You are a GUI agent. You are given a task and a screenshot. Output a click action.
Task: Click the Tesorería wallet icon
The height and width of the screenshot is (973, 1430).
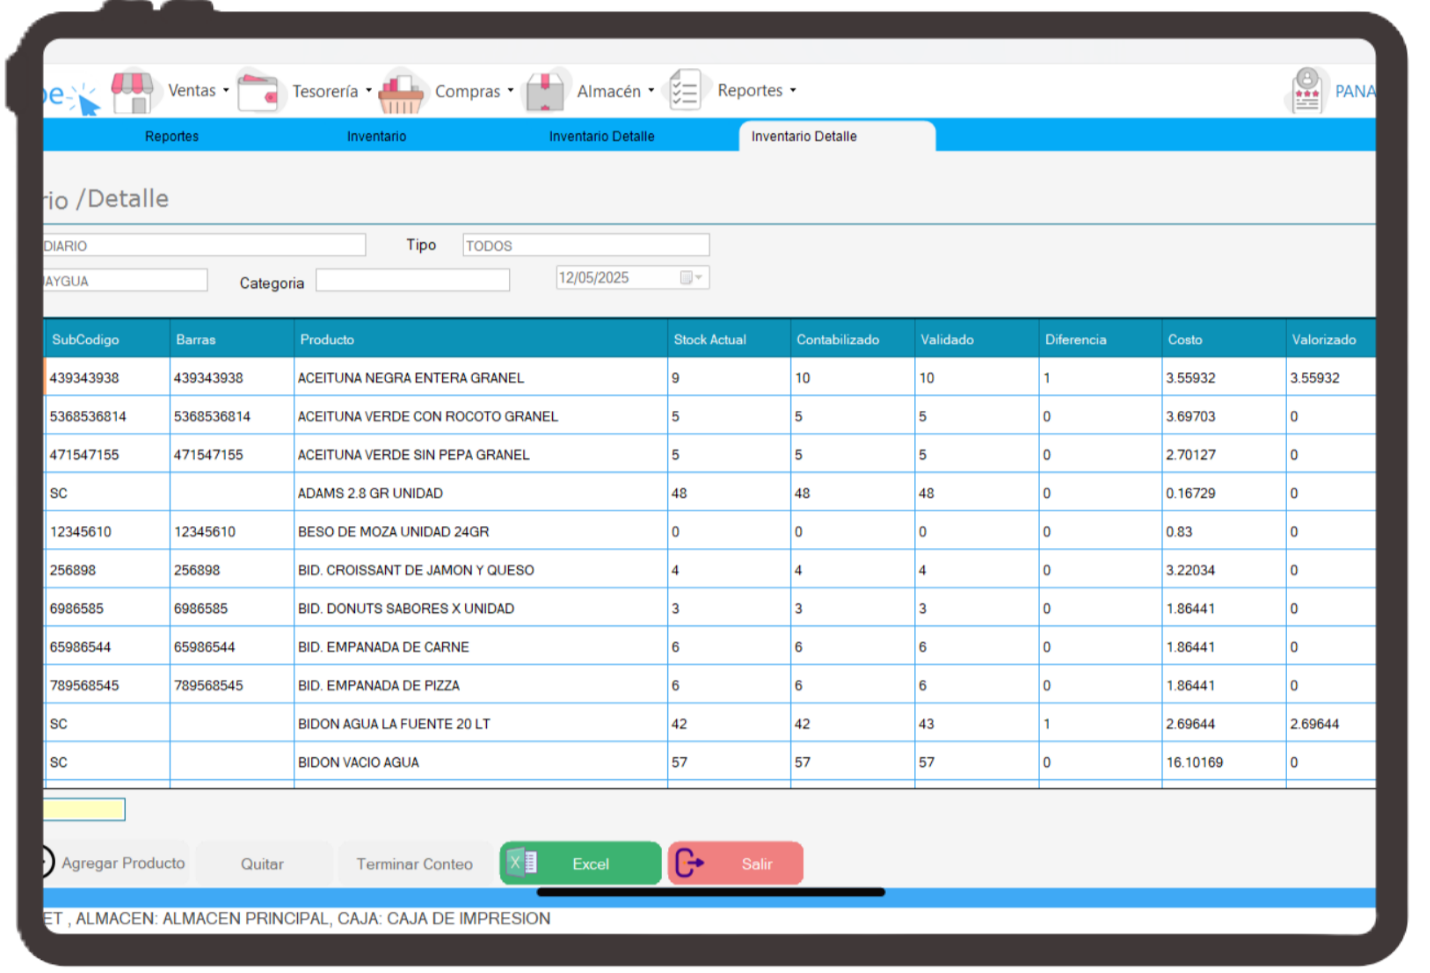pyautogui.click(x=259, y=92)
